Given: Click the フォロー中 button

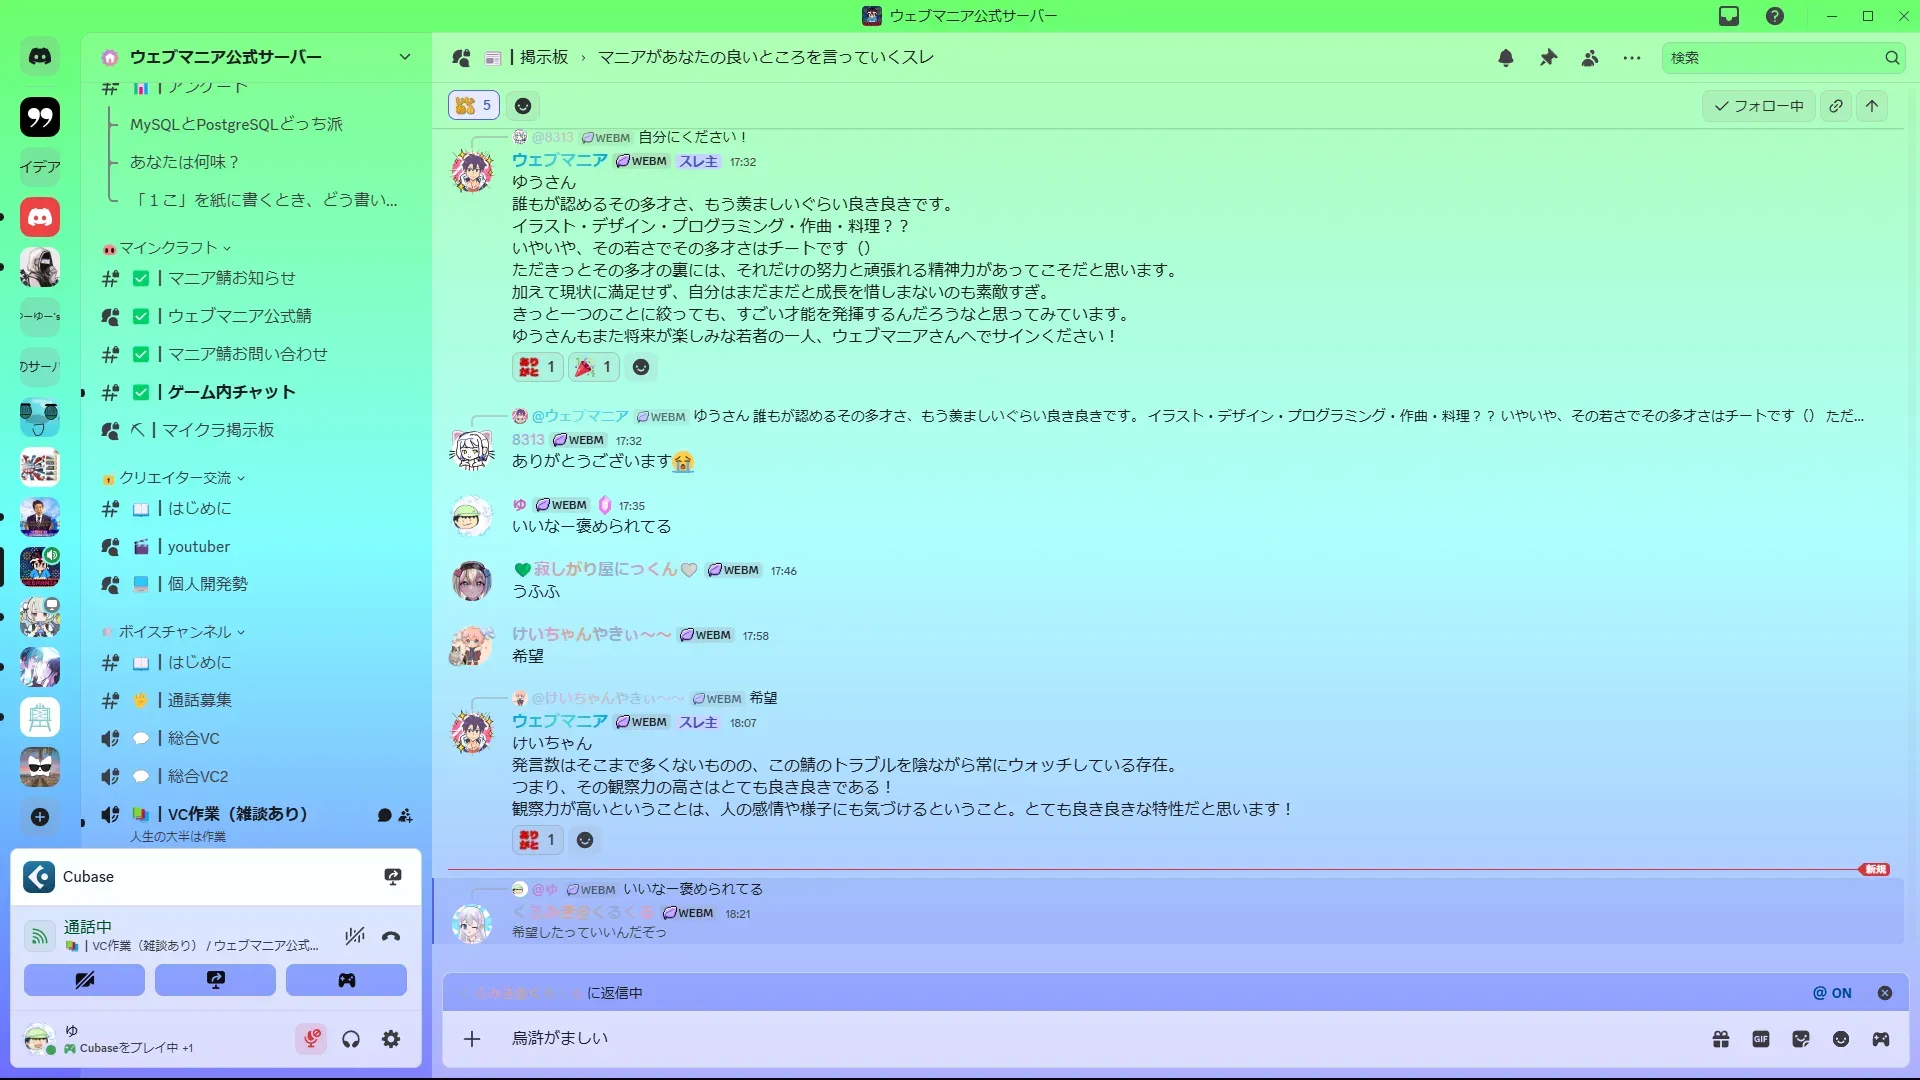Looking at the screenshot, I should click(x=1759, y=106).
